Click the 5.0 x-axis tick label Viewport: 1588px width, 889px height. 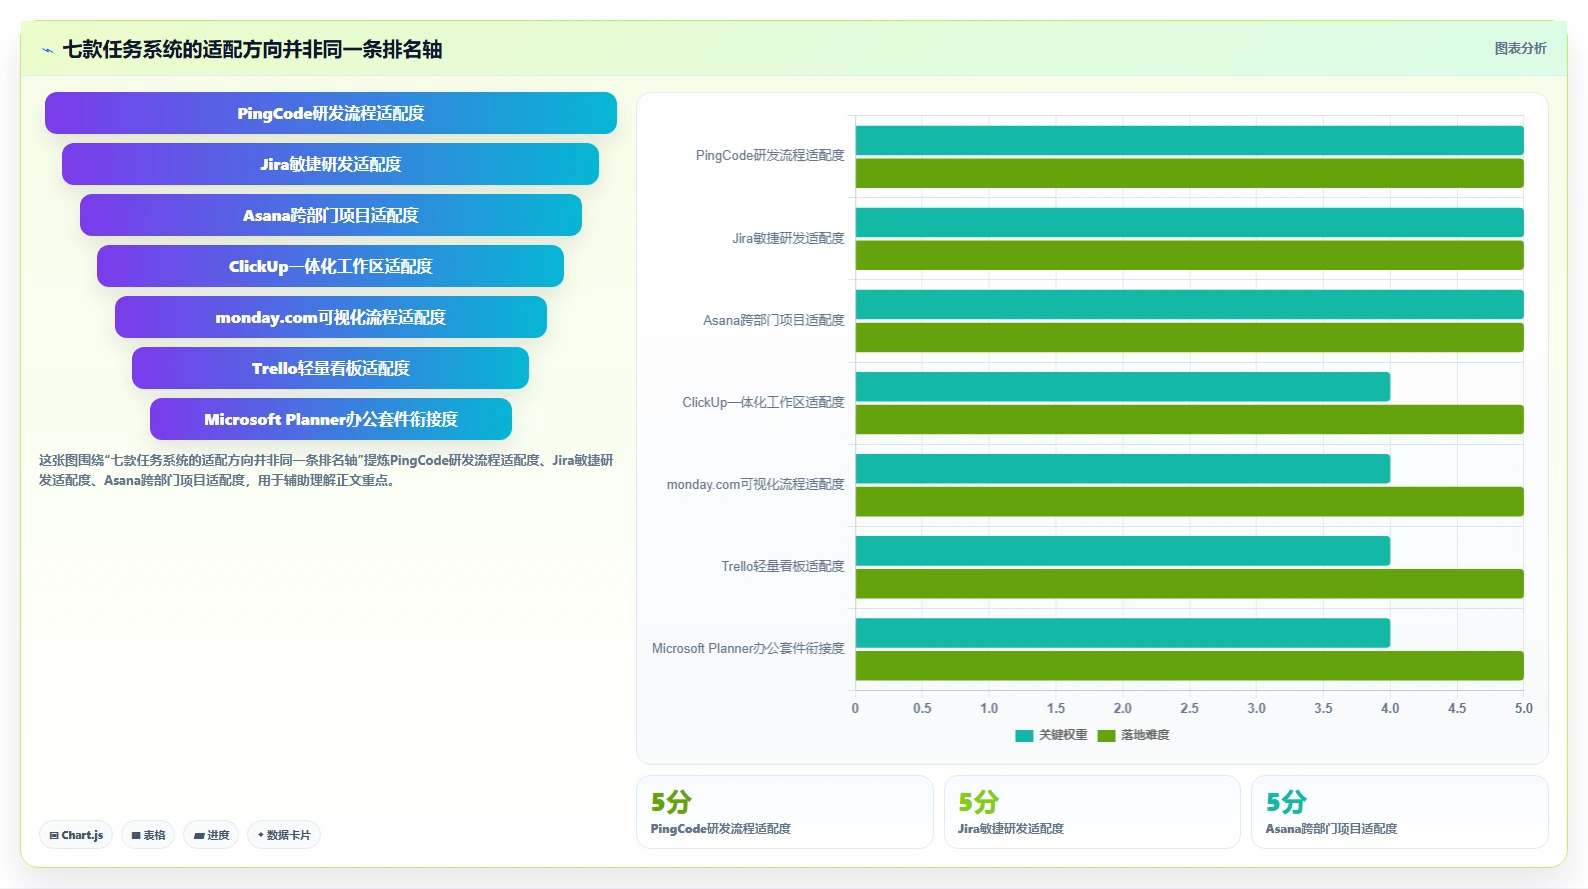(x=1523, y=708)
